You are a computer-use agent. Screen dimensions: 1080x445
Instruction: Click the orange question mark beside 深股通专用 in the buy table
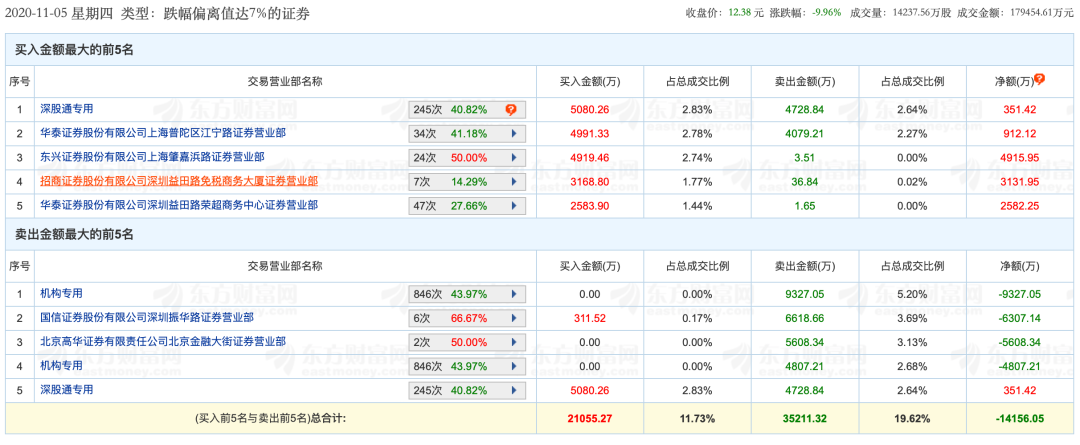click(510, 109)
